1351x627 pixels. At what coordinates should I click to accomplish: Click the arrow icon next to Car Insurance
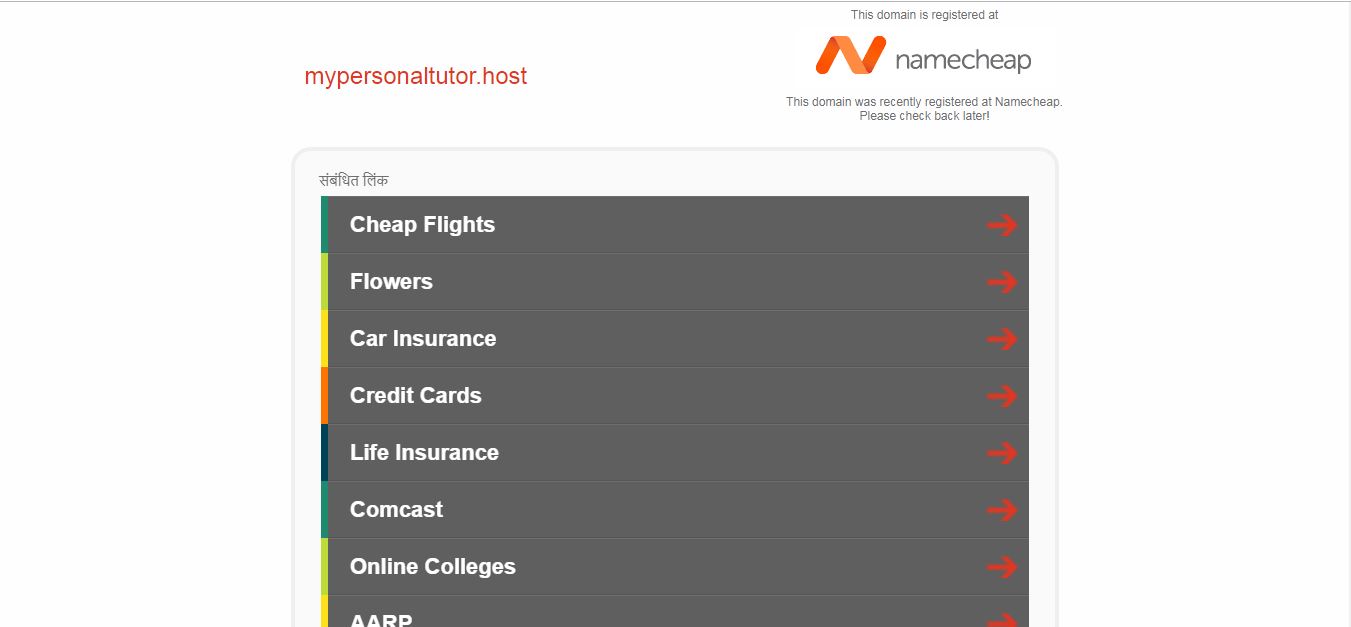pos(1001,339)
